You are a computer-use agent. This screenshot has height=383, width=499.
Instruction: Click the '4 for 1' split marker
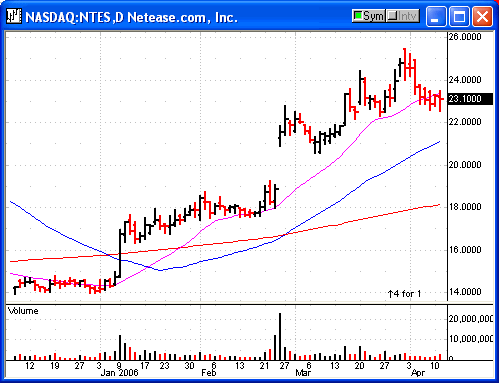coord(404,294)
